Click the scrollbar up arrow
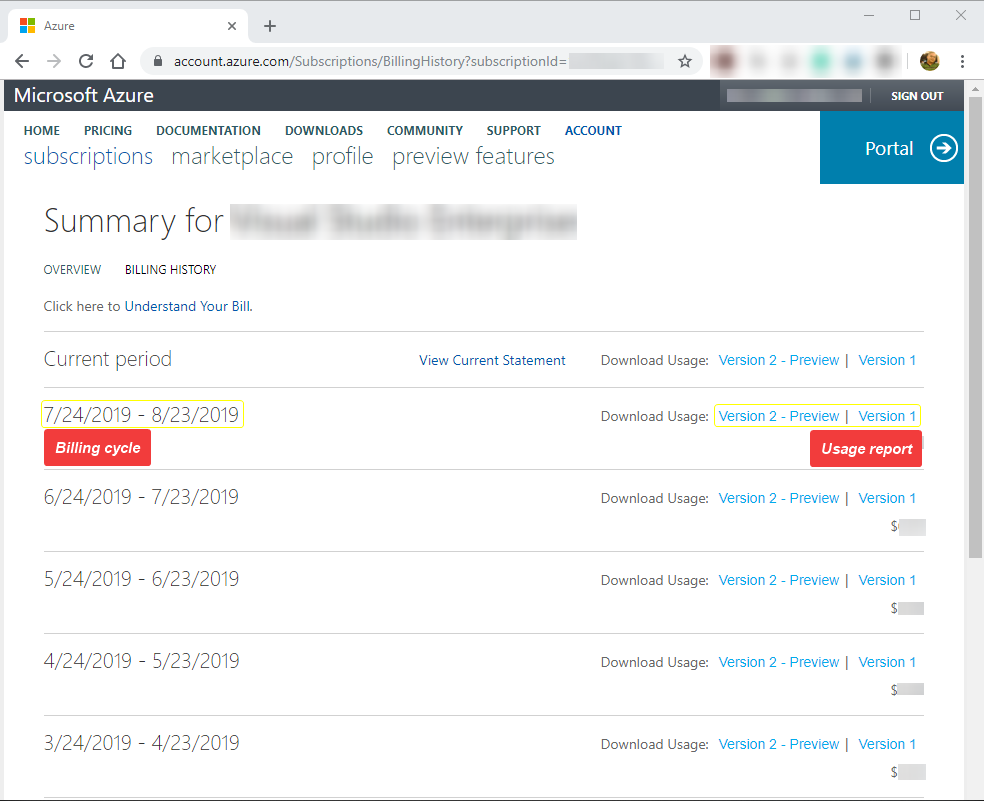The image size is (984, 801). tap(975, 88)
